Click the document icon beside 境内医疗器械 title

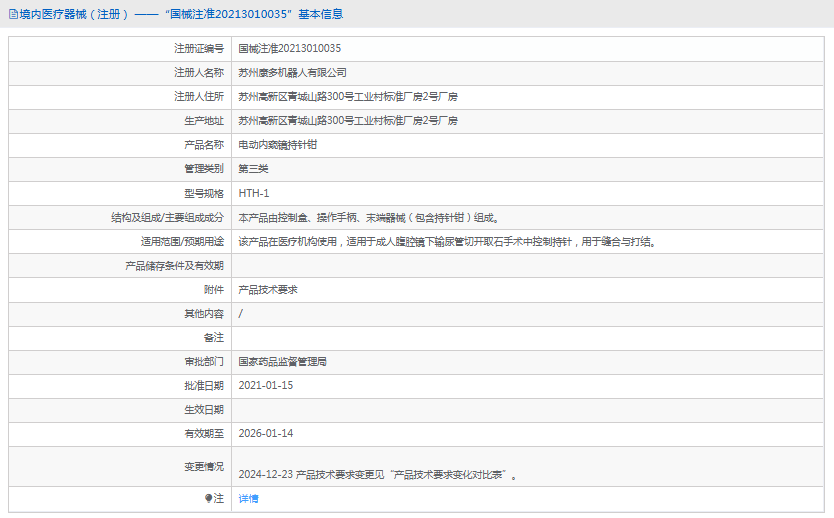click(13, 14)
